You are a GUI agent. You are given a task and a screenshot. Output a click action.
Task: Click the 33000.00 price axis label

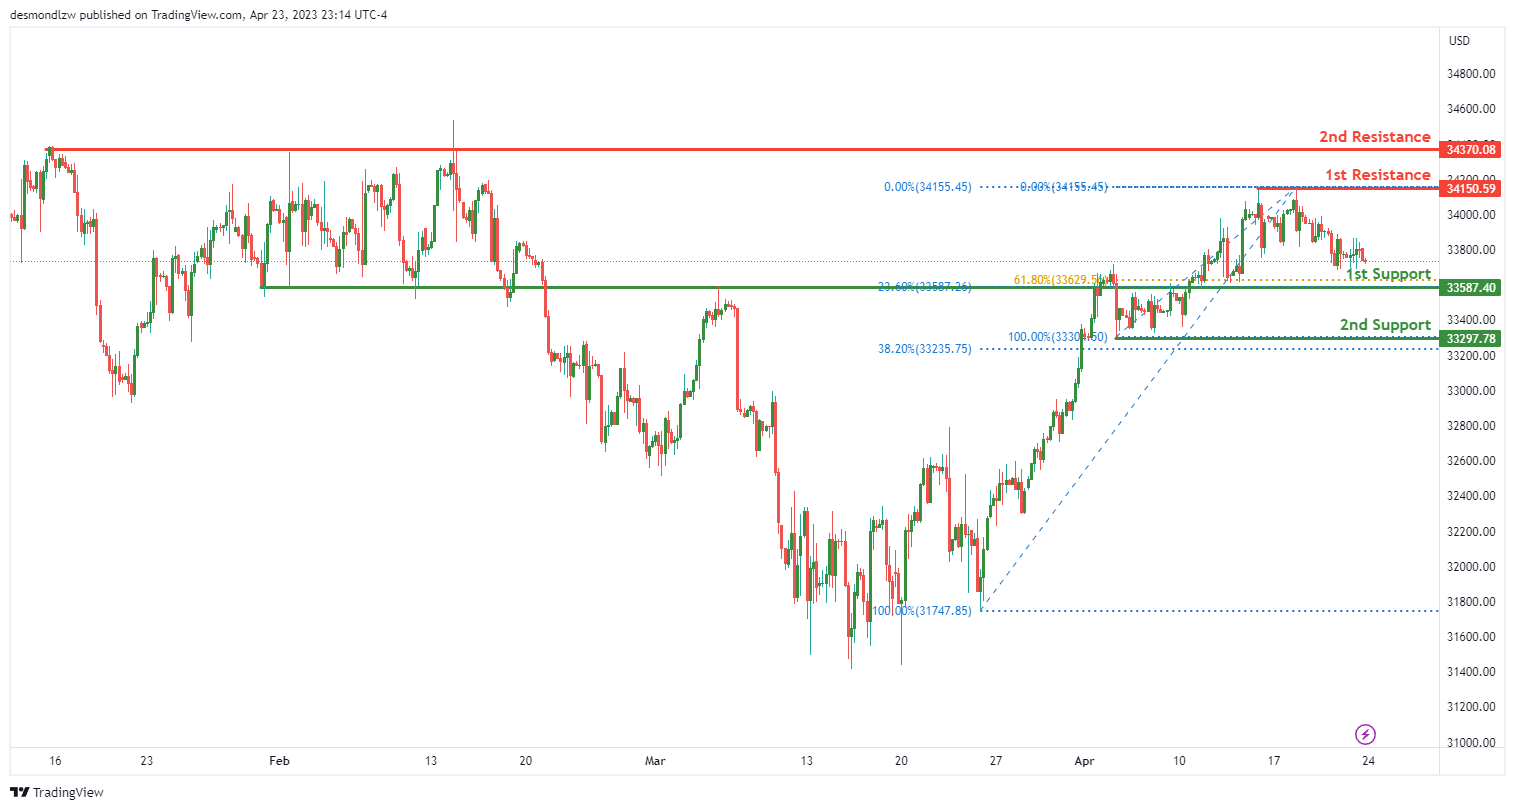tap(1471, 391)
